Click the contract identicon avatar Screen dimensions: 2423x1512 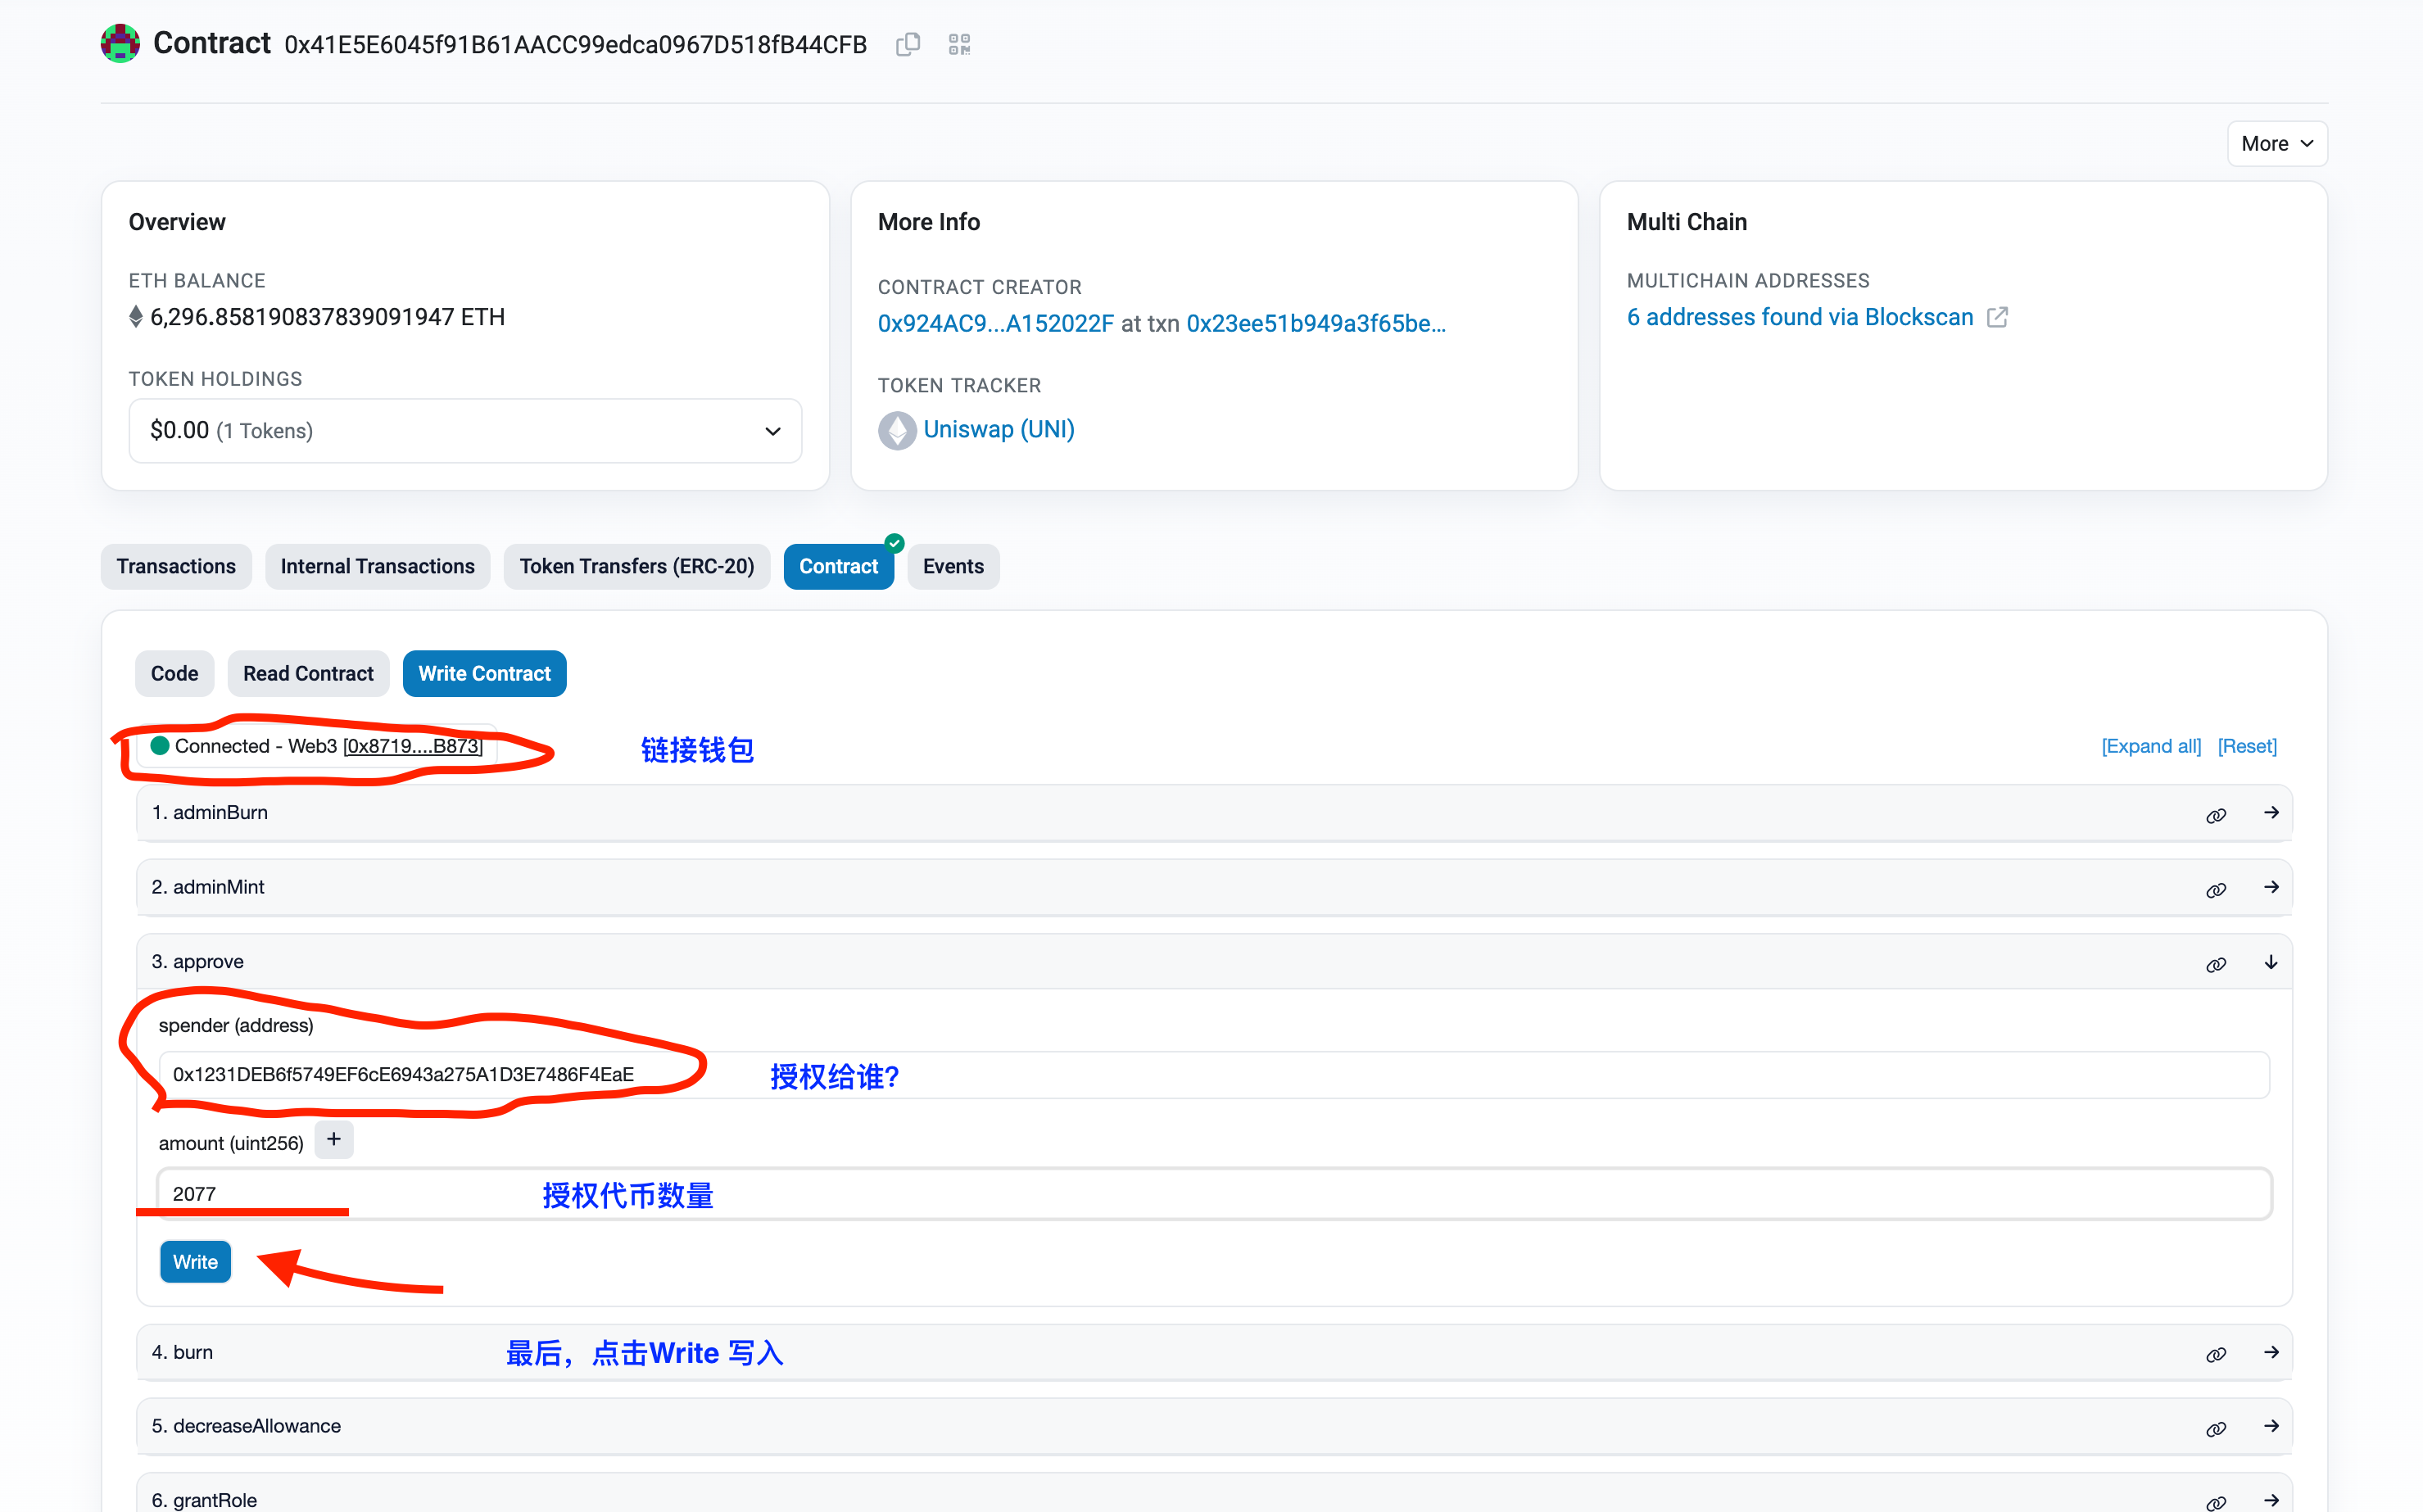coord(120,43)
